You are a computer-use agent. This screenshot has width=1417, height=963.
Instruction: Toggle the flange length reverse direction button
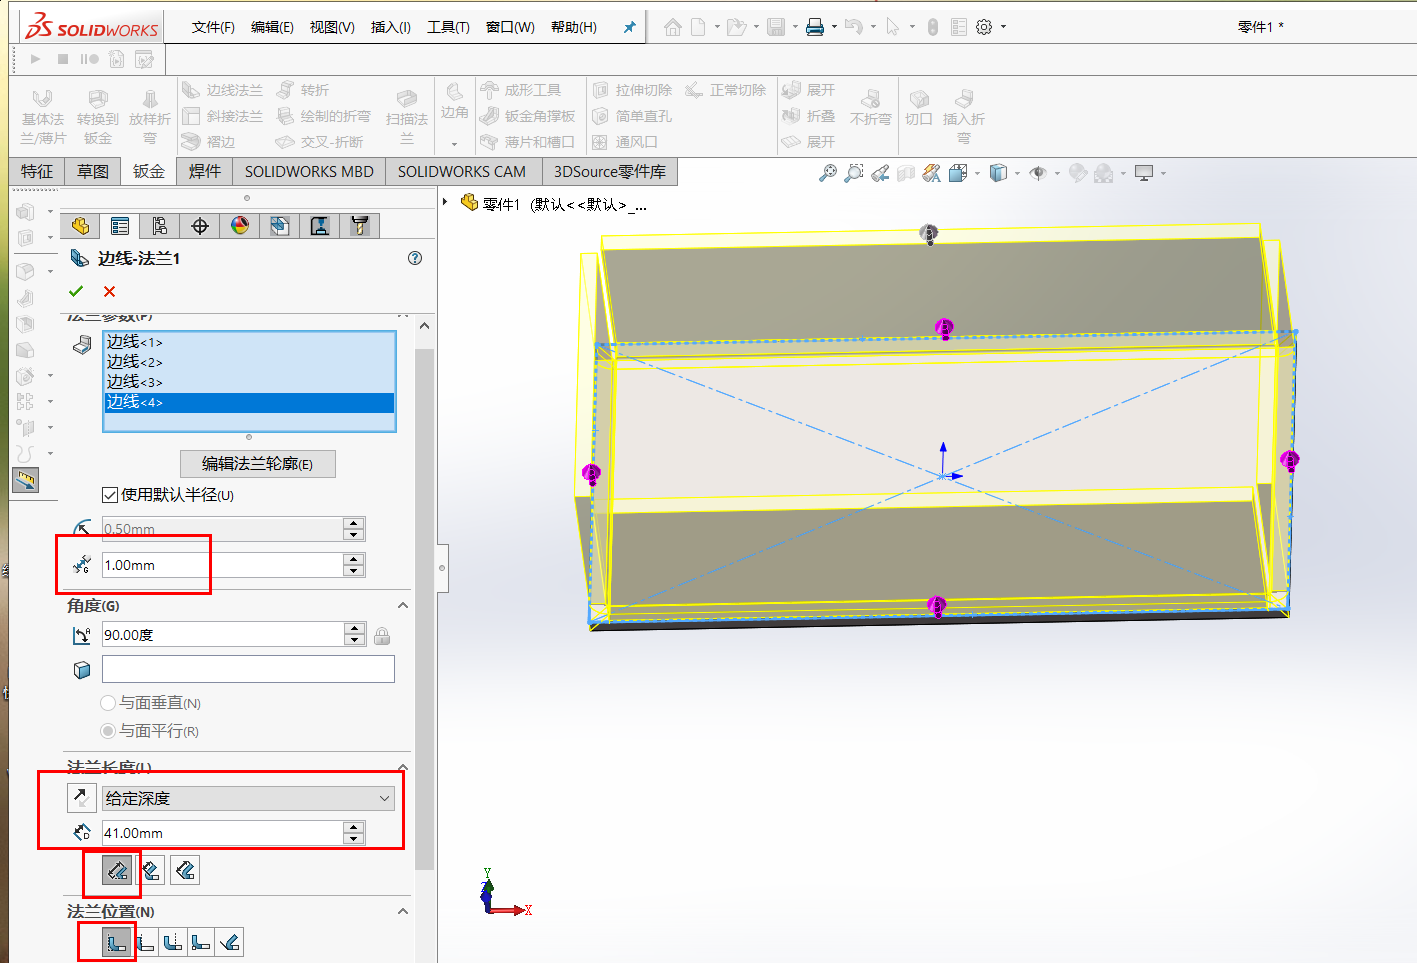81,798
